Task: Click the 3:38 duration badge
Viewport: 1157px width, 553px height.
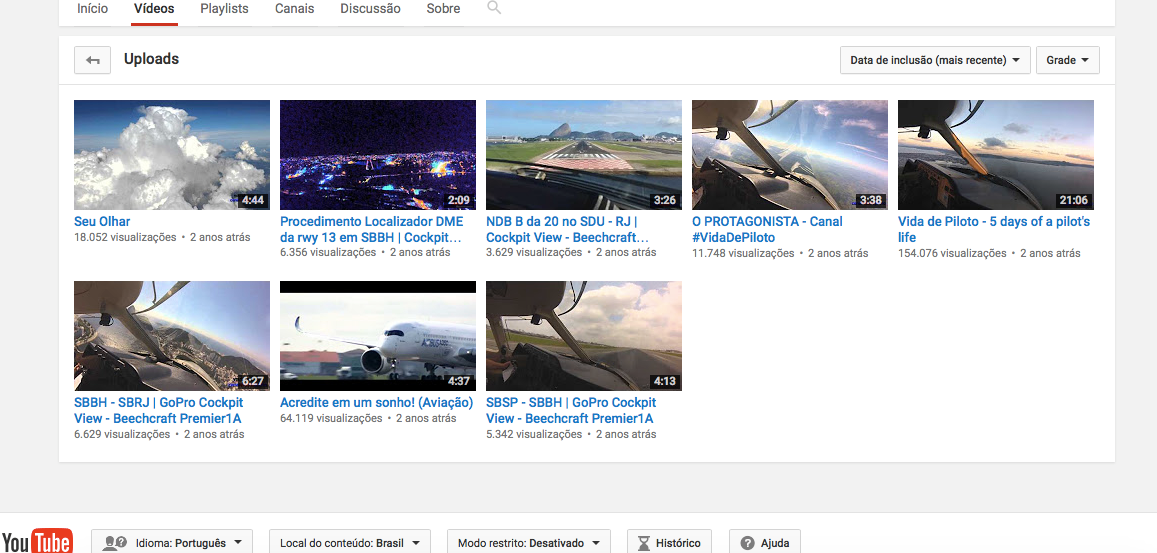Action: (x=870, y=200)
